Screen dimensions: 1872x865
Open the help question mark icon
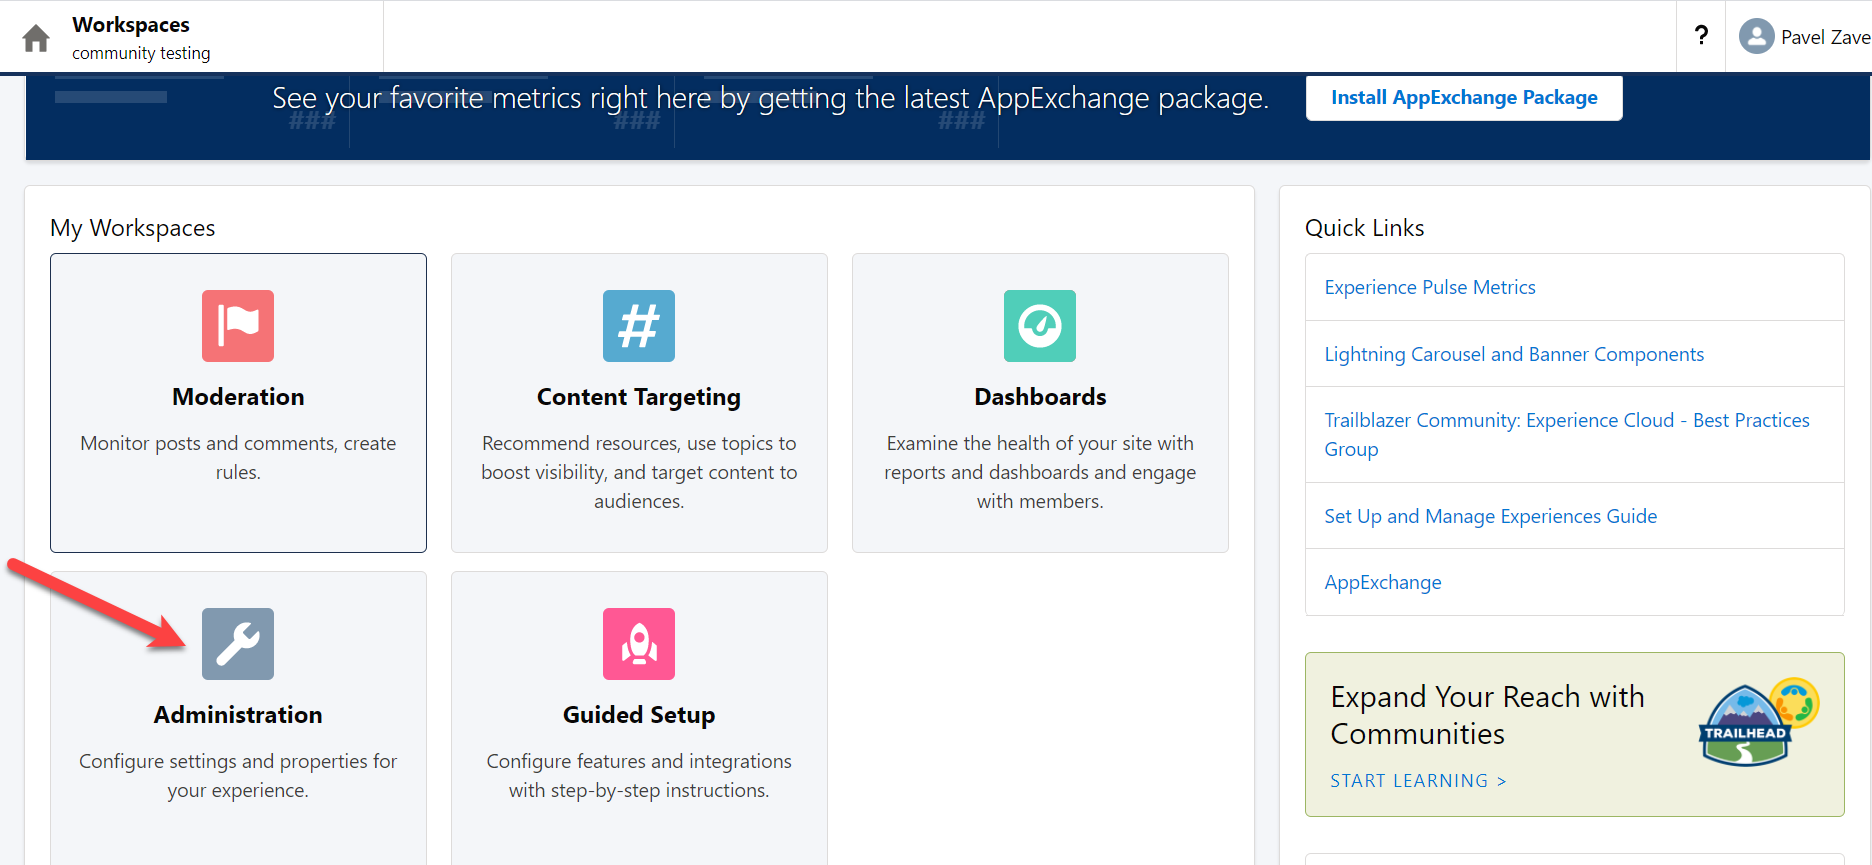pos(1701,36)
